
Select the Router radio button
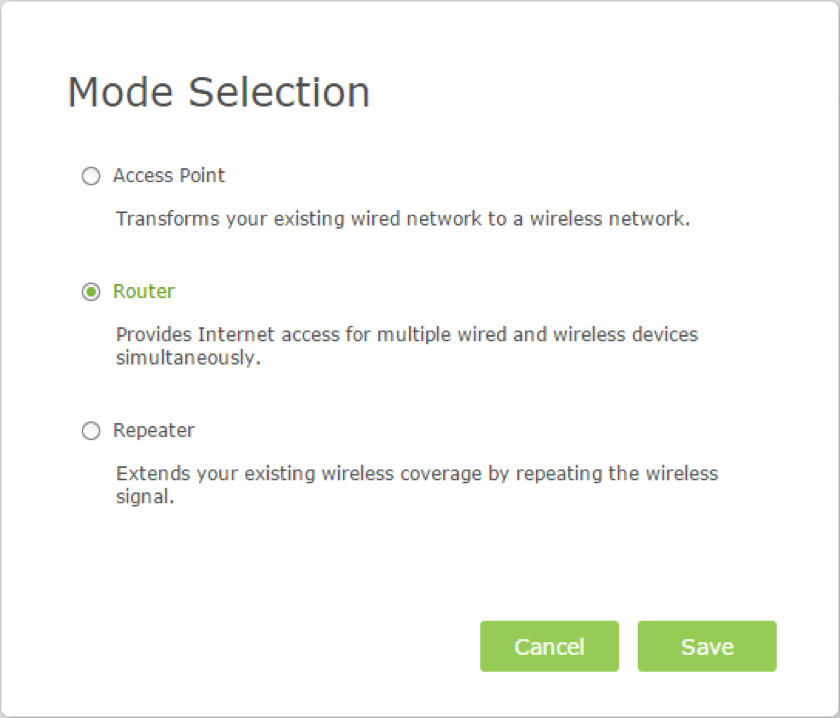[91, 292]
